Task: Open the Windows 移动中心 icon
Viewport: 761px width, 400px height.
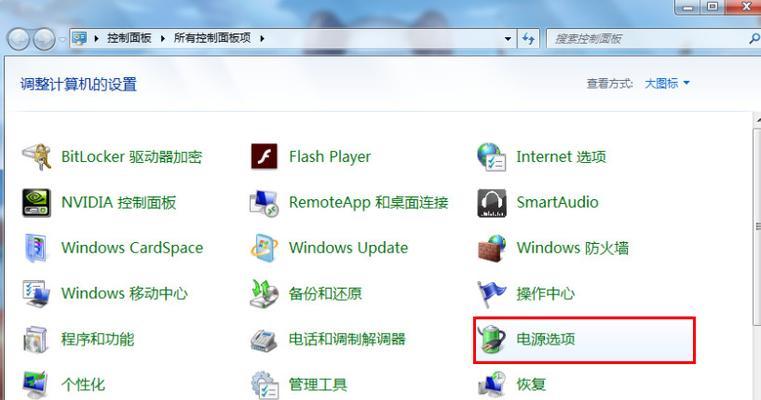Action: (36, 294)
